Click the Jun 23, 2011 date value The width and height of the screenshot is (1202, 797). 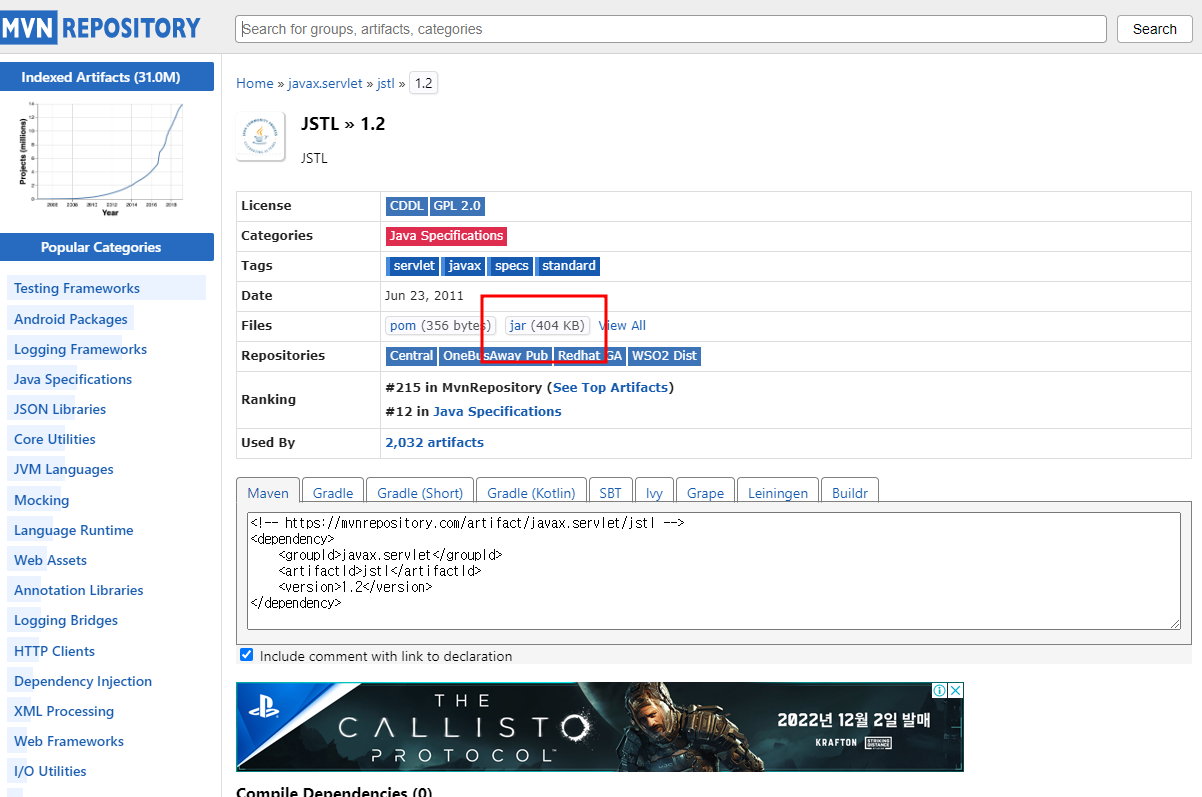[424, 296]
